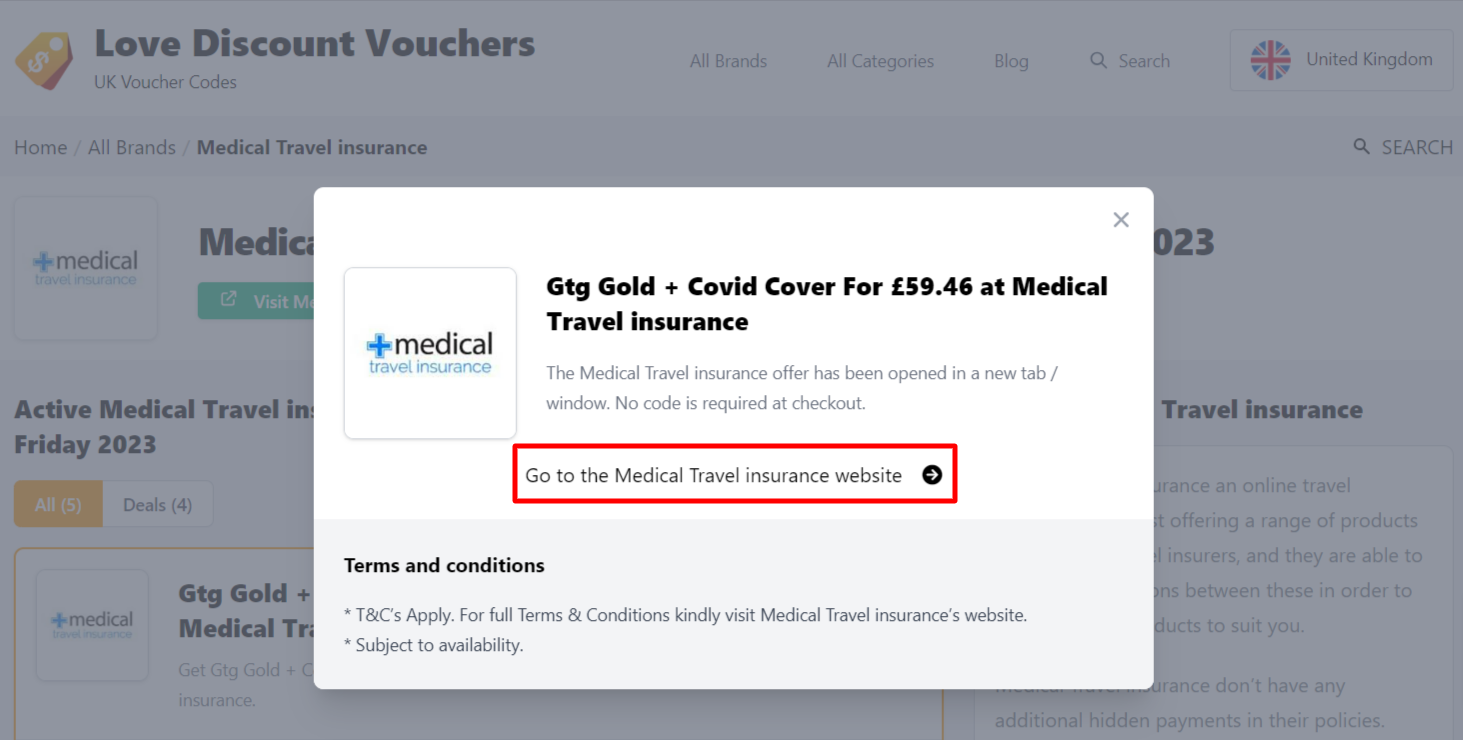1463x740 pixels.
Task: Open the All Categories menu item
Action: pyautogui.click(x=880, y=61)
